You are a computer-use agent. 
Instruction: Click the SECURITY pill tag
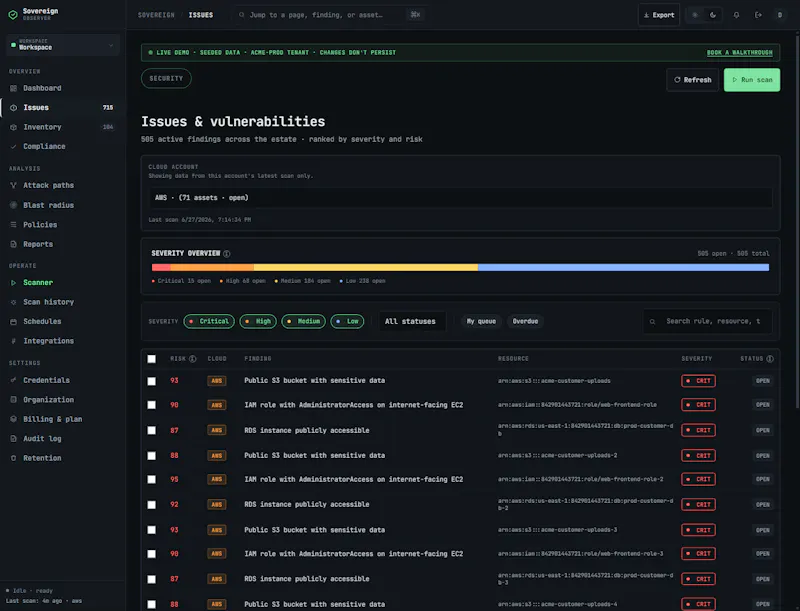[166, 79]
